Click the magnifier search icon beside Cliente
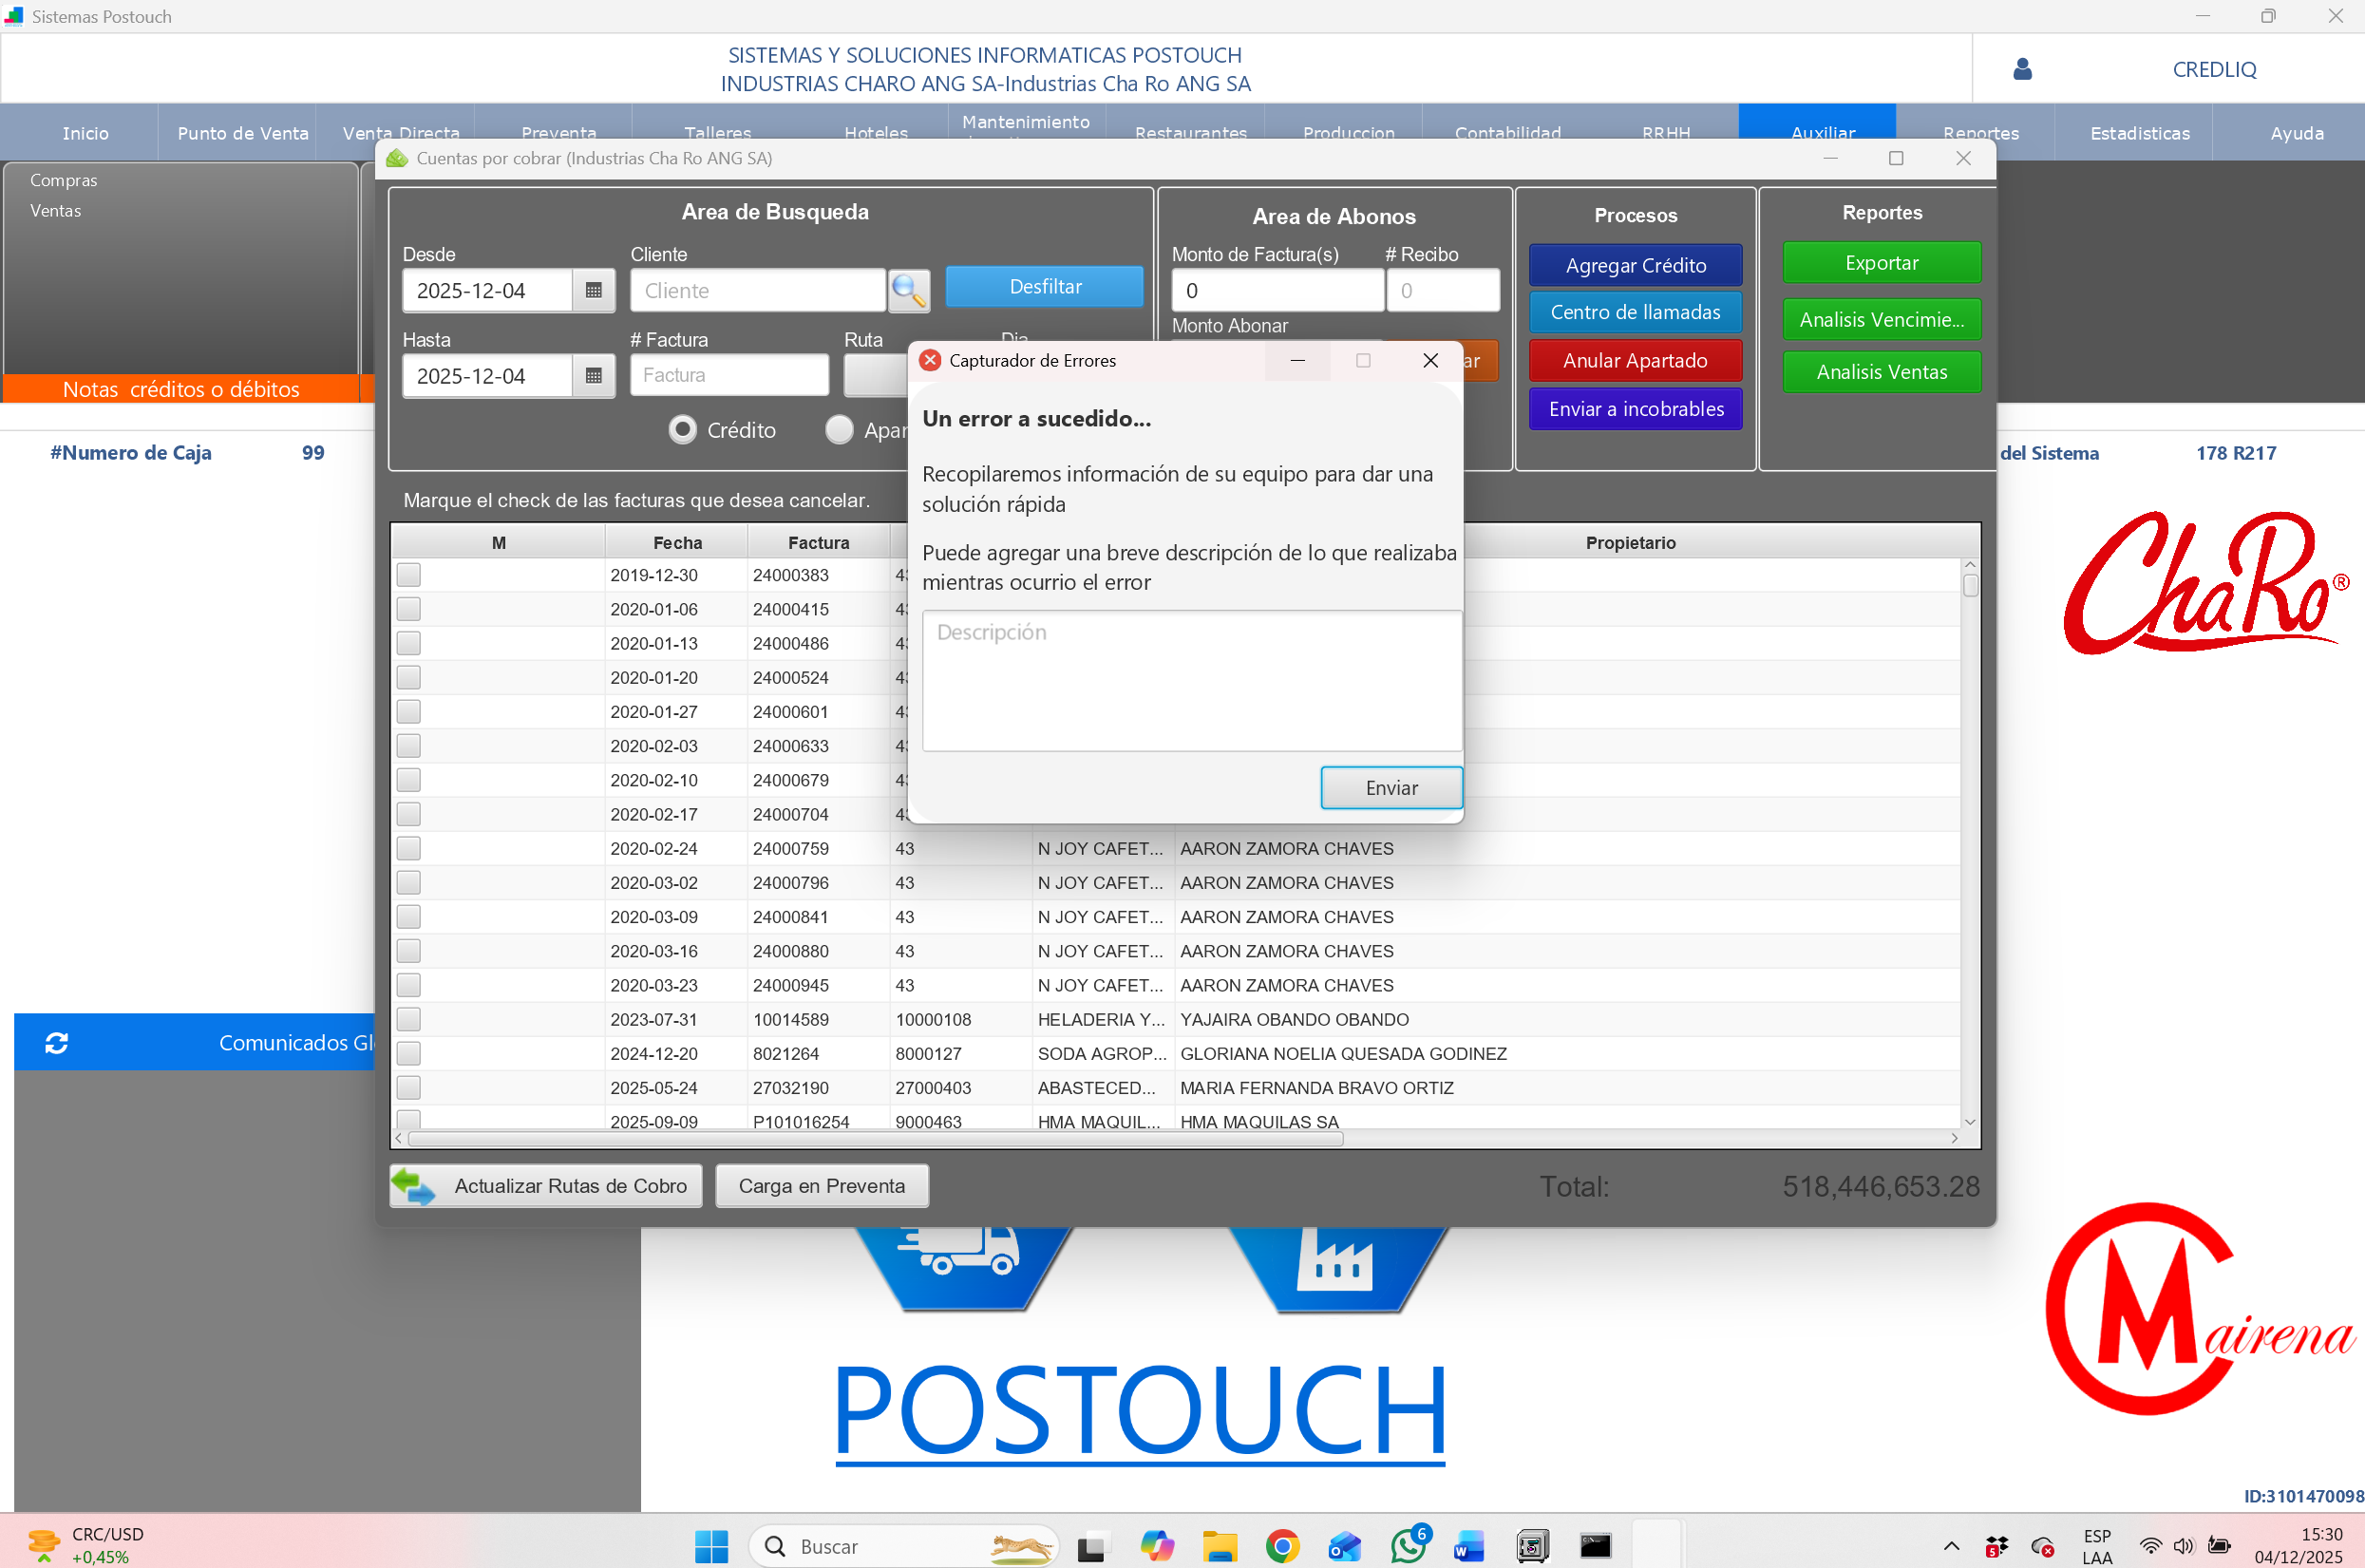The width and height of the screenshot is (2365, 1568). coord(908,290)
